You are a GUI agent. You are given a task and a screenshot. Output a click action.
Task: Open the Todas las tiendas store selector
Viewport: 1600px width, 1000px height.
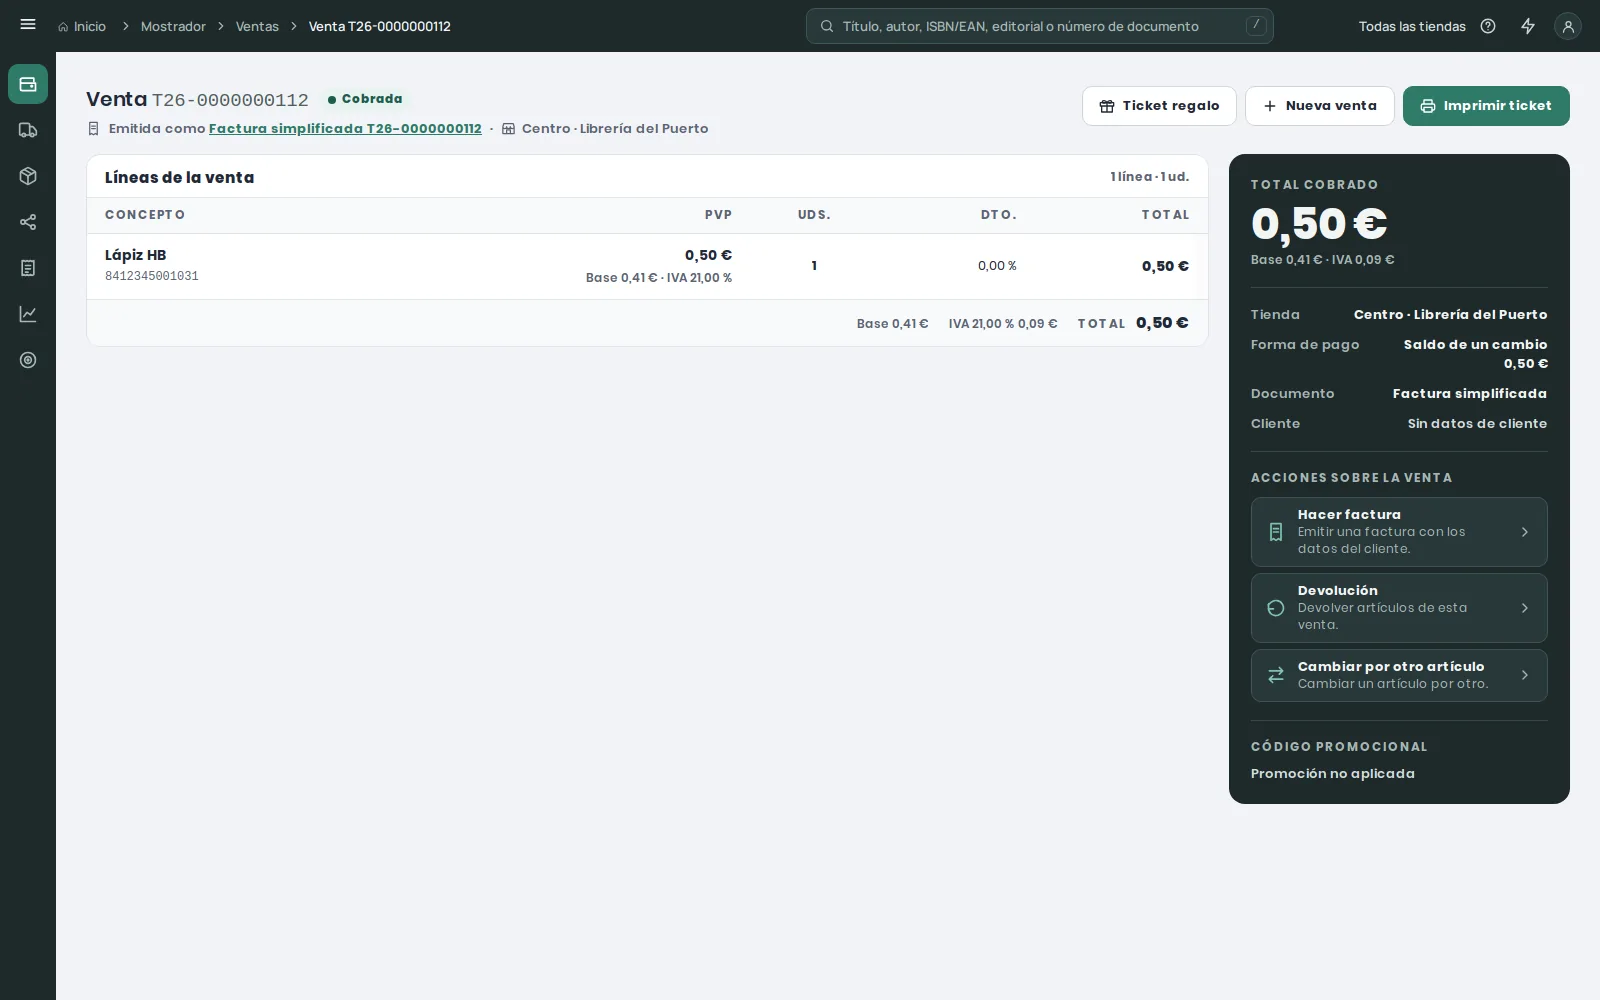point(1412,26)
